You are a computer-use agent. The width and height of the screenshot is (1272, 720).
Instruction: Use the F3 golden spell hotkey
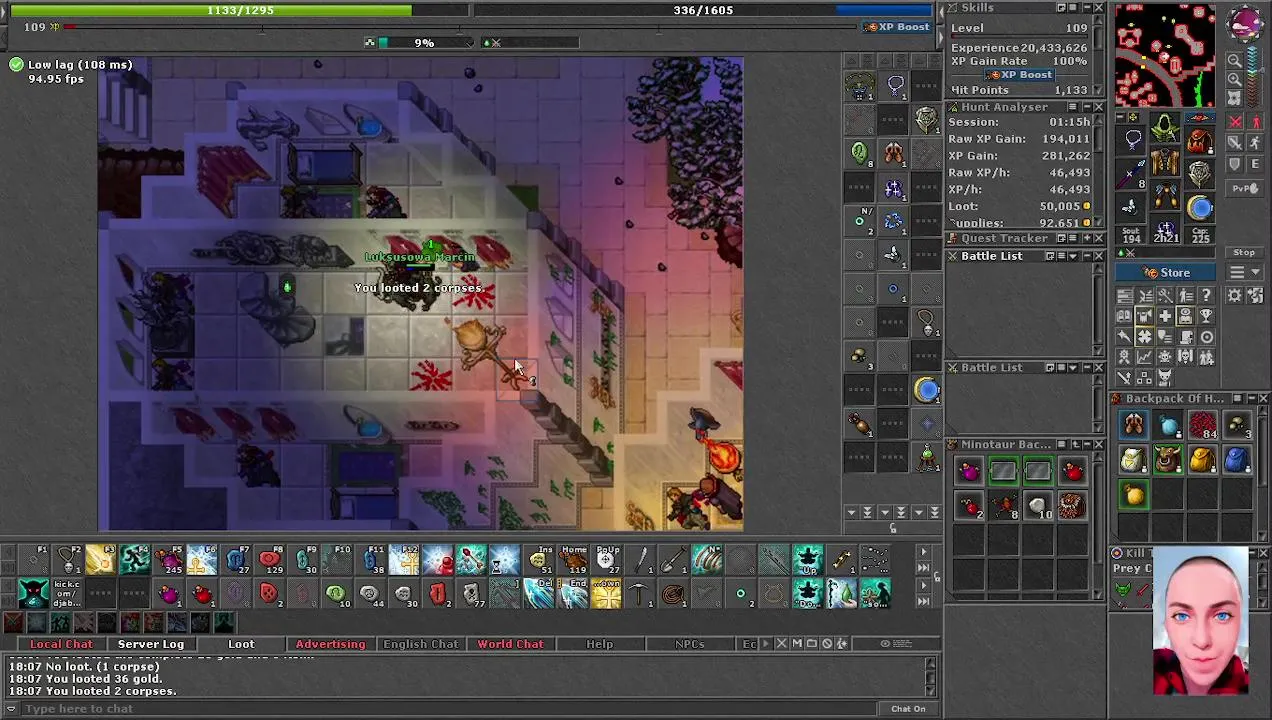click(101, 558)
